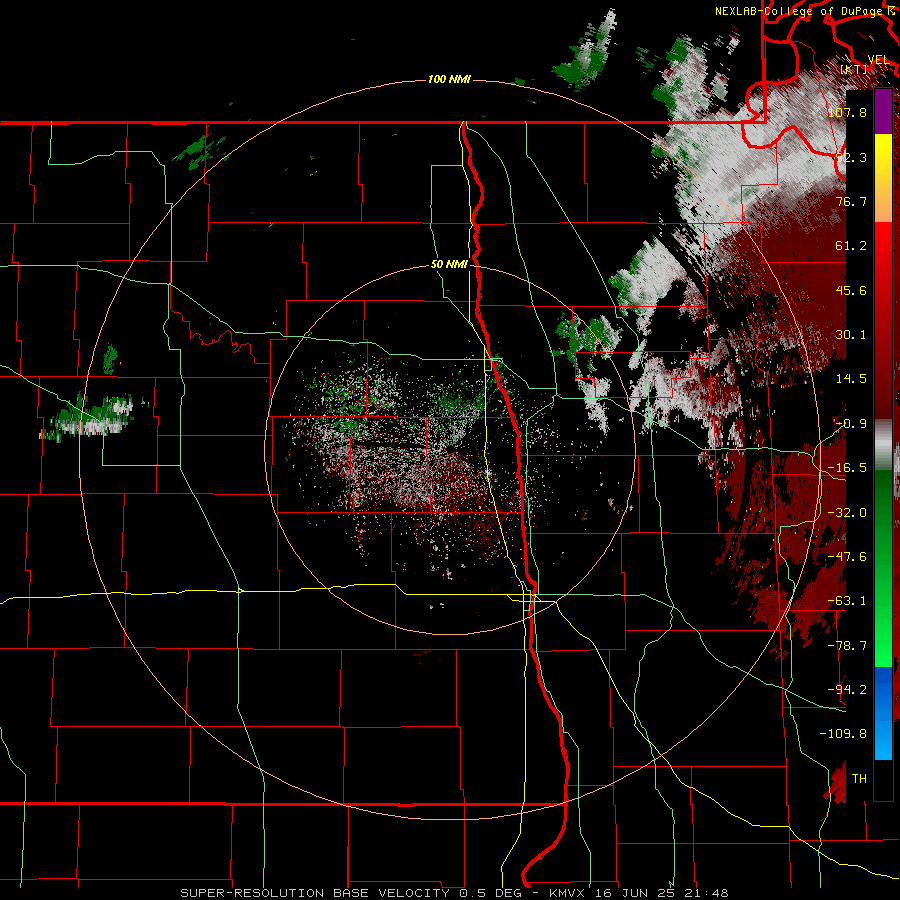Screen dimensions: 900x900
Task: Pick the purple segment of the color bar
Action: click(x=883, y=111)
